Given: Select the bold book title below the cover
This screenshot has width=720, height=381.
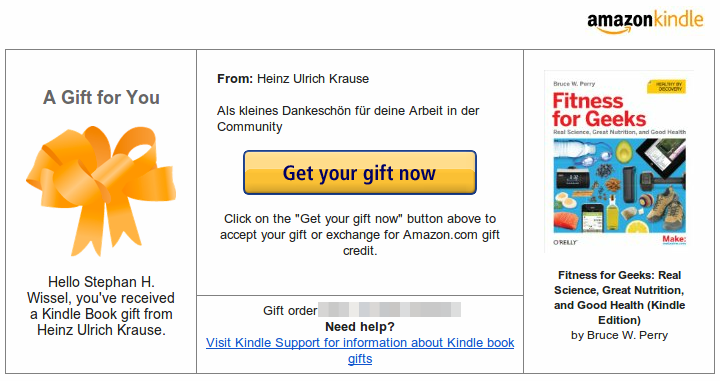Looking at the screenshot, I should click(619, 297).
